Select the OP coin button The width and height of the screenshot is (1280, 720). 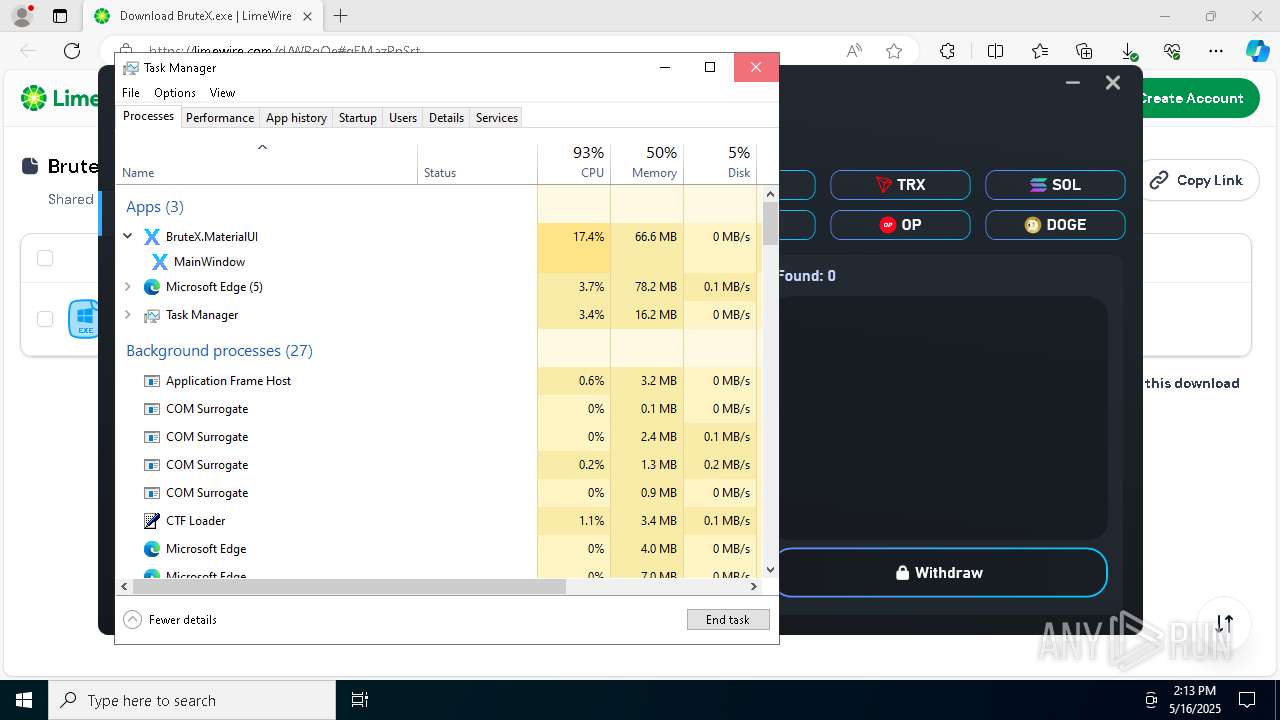[x=900, y=225]
